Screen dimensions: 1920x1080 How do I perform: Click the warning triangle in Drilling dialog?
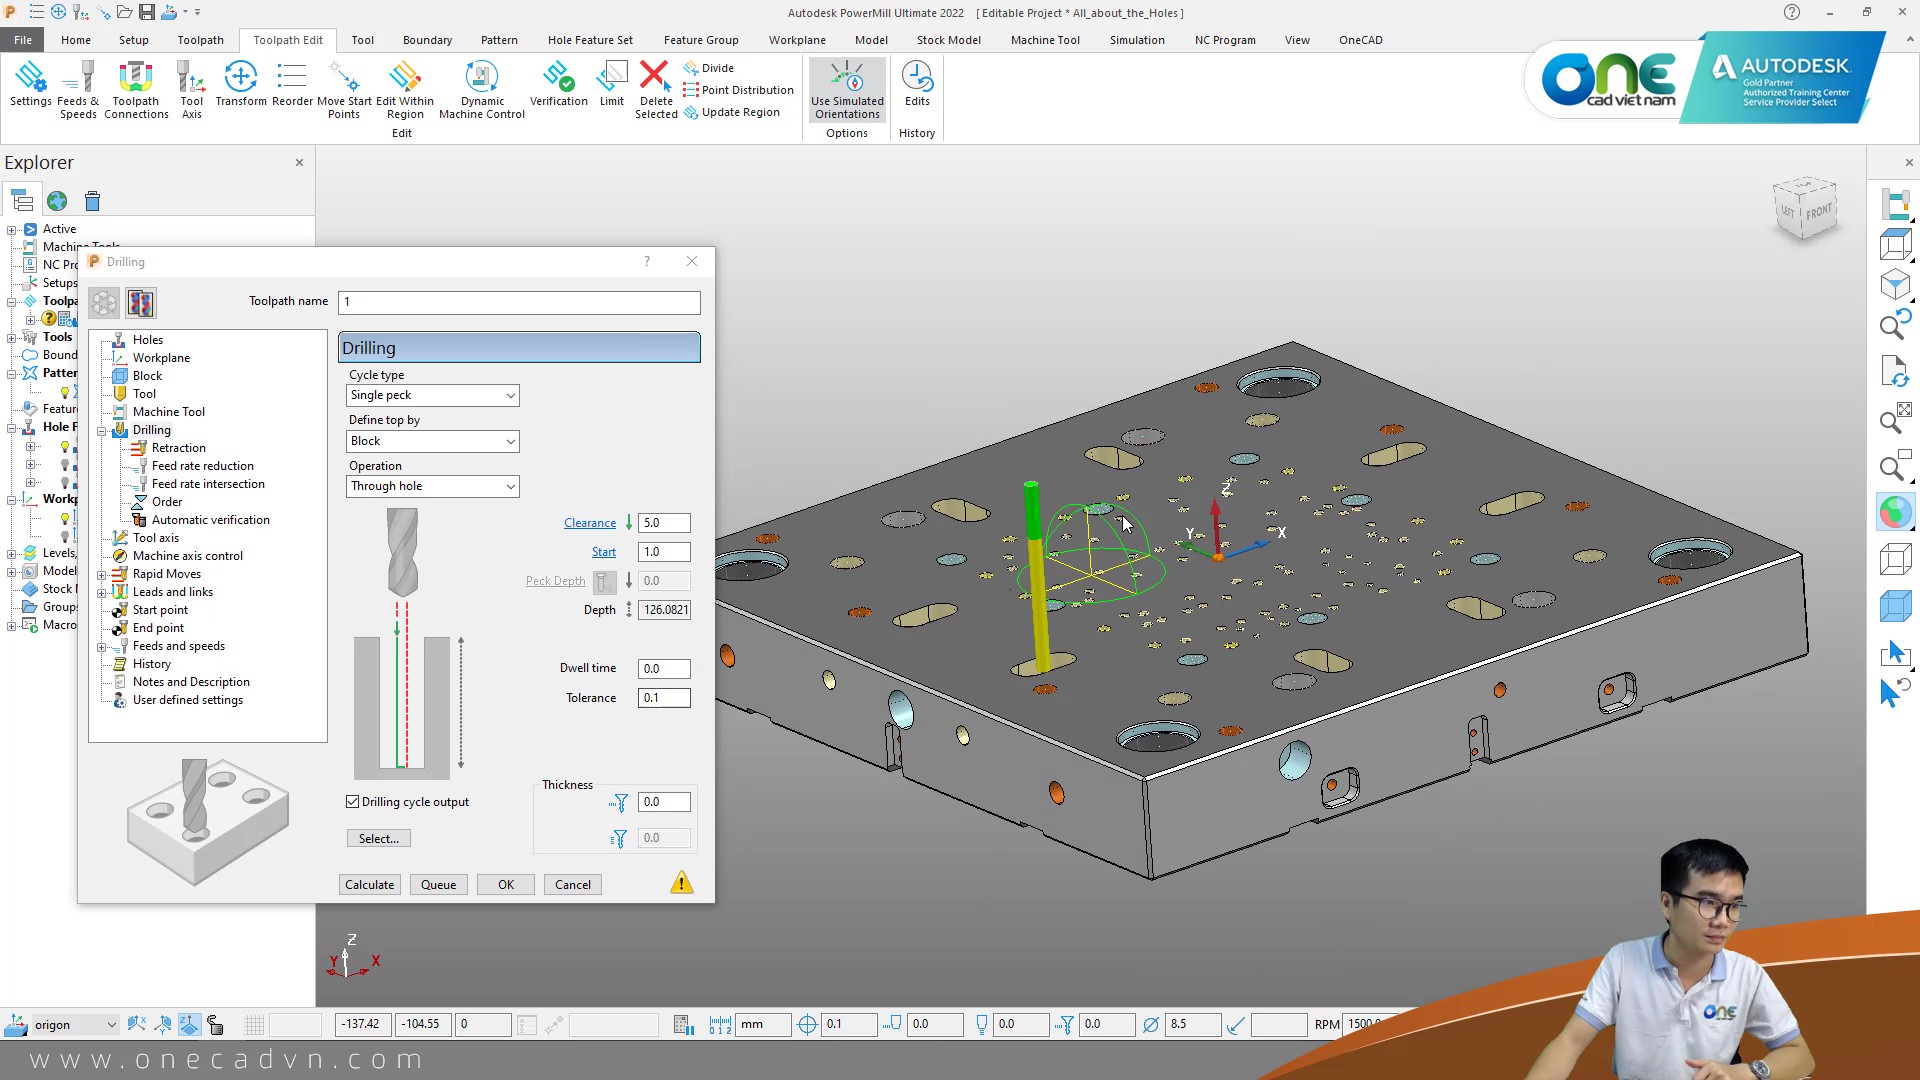tap(682, 883)
